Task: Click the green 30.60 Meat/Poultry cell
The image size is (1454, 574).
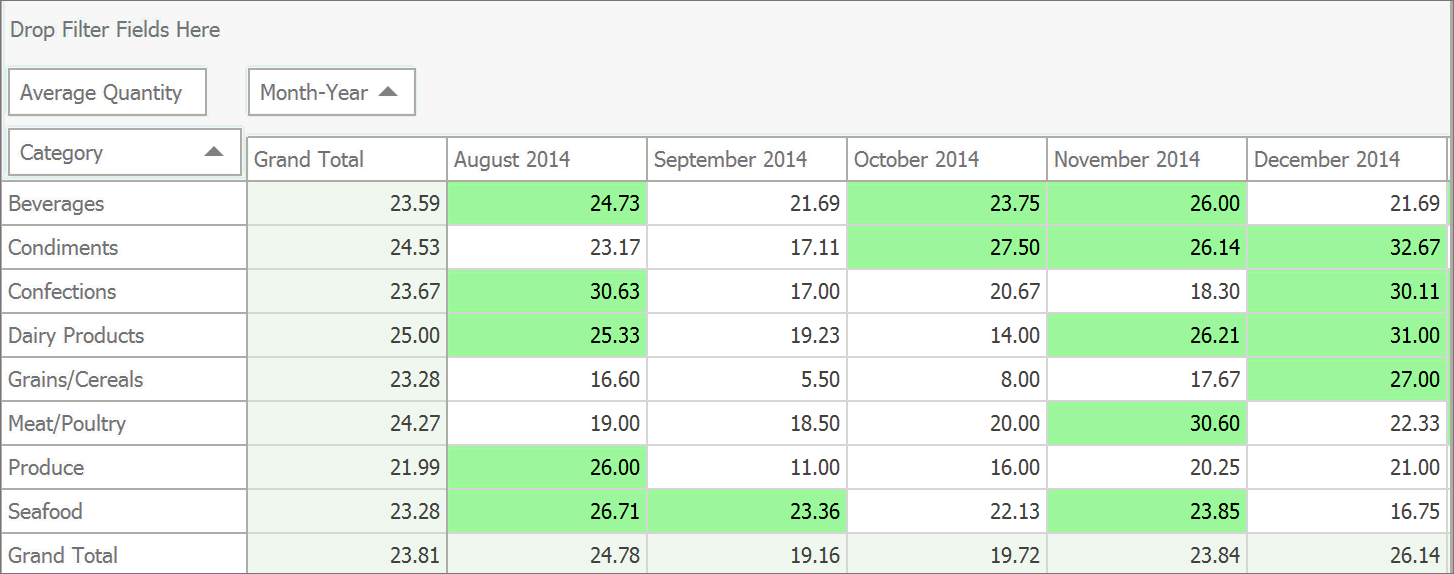Action: coord(1146,423)
